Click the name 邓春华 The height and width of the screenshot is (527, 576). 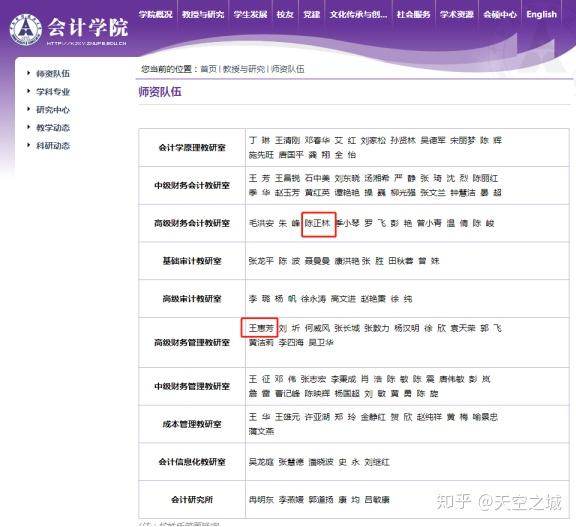pyautogui.click(x=317, y=140)
